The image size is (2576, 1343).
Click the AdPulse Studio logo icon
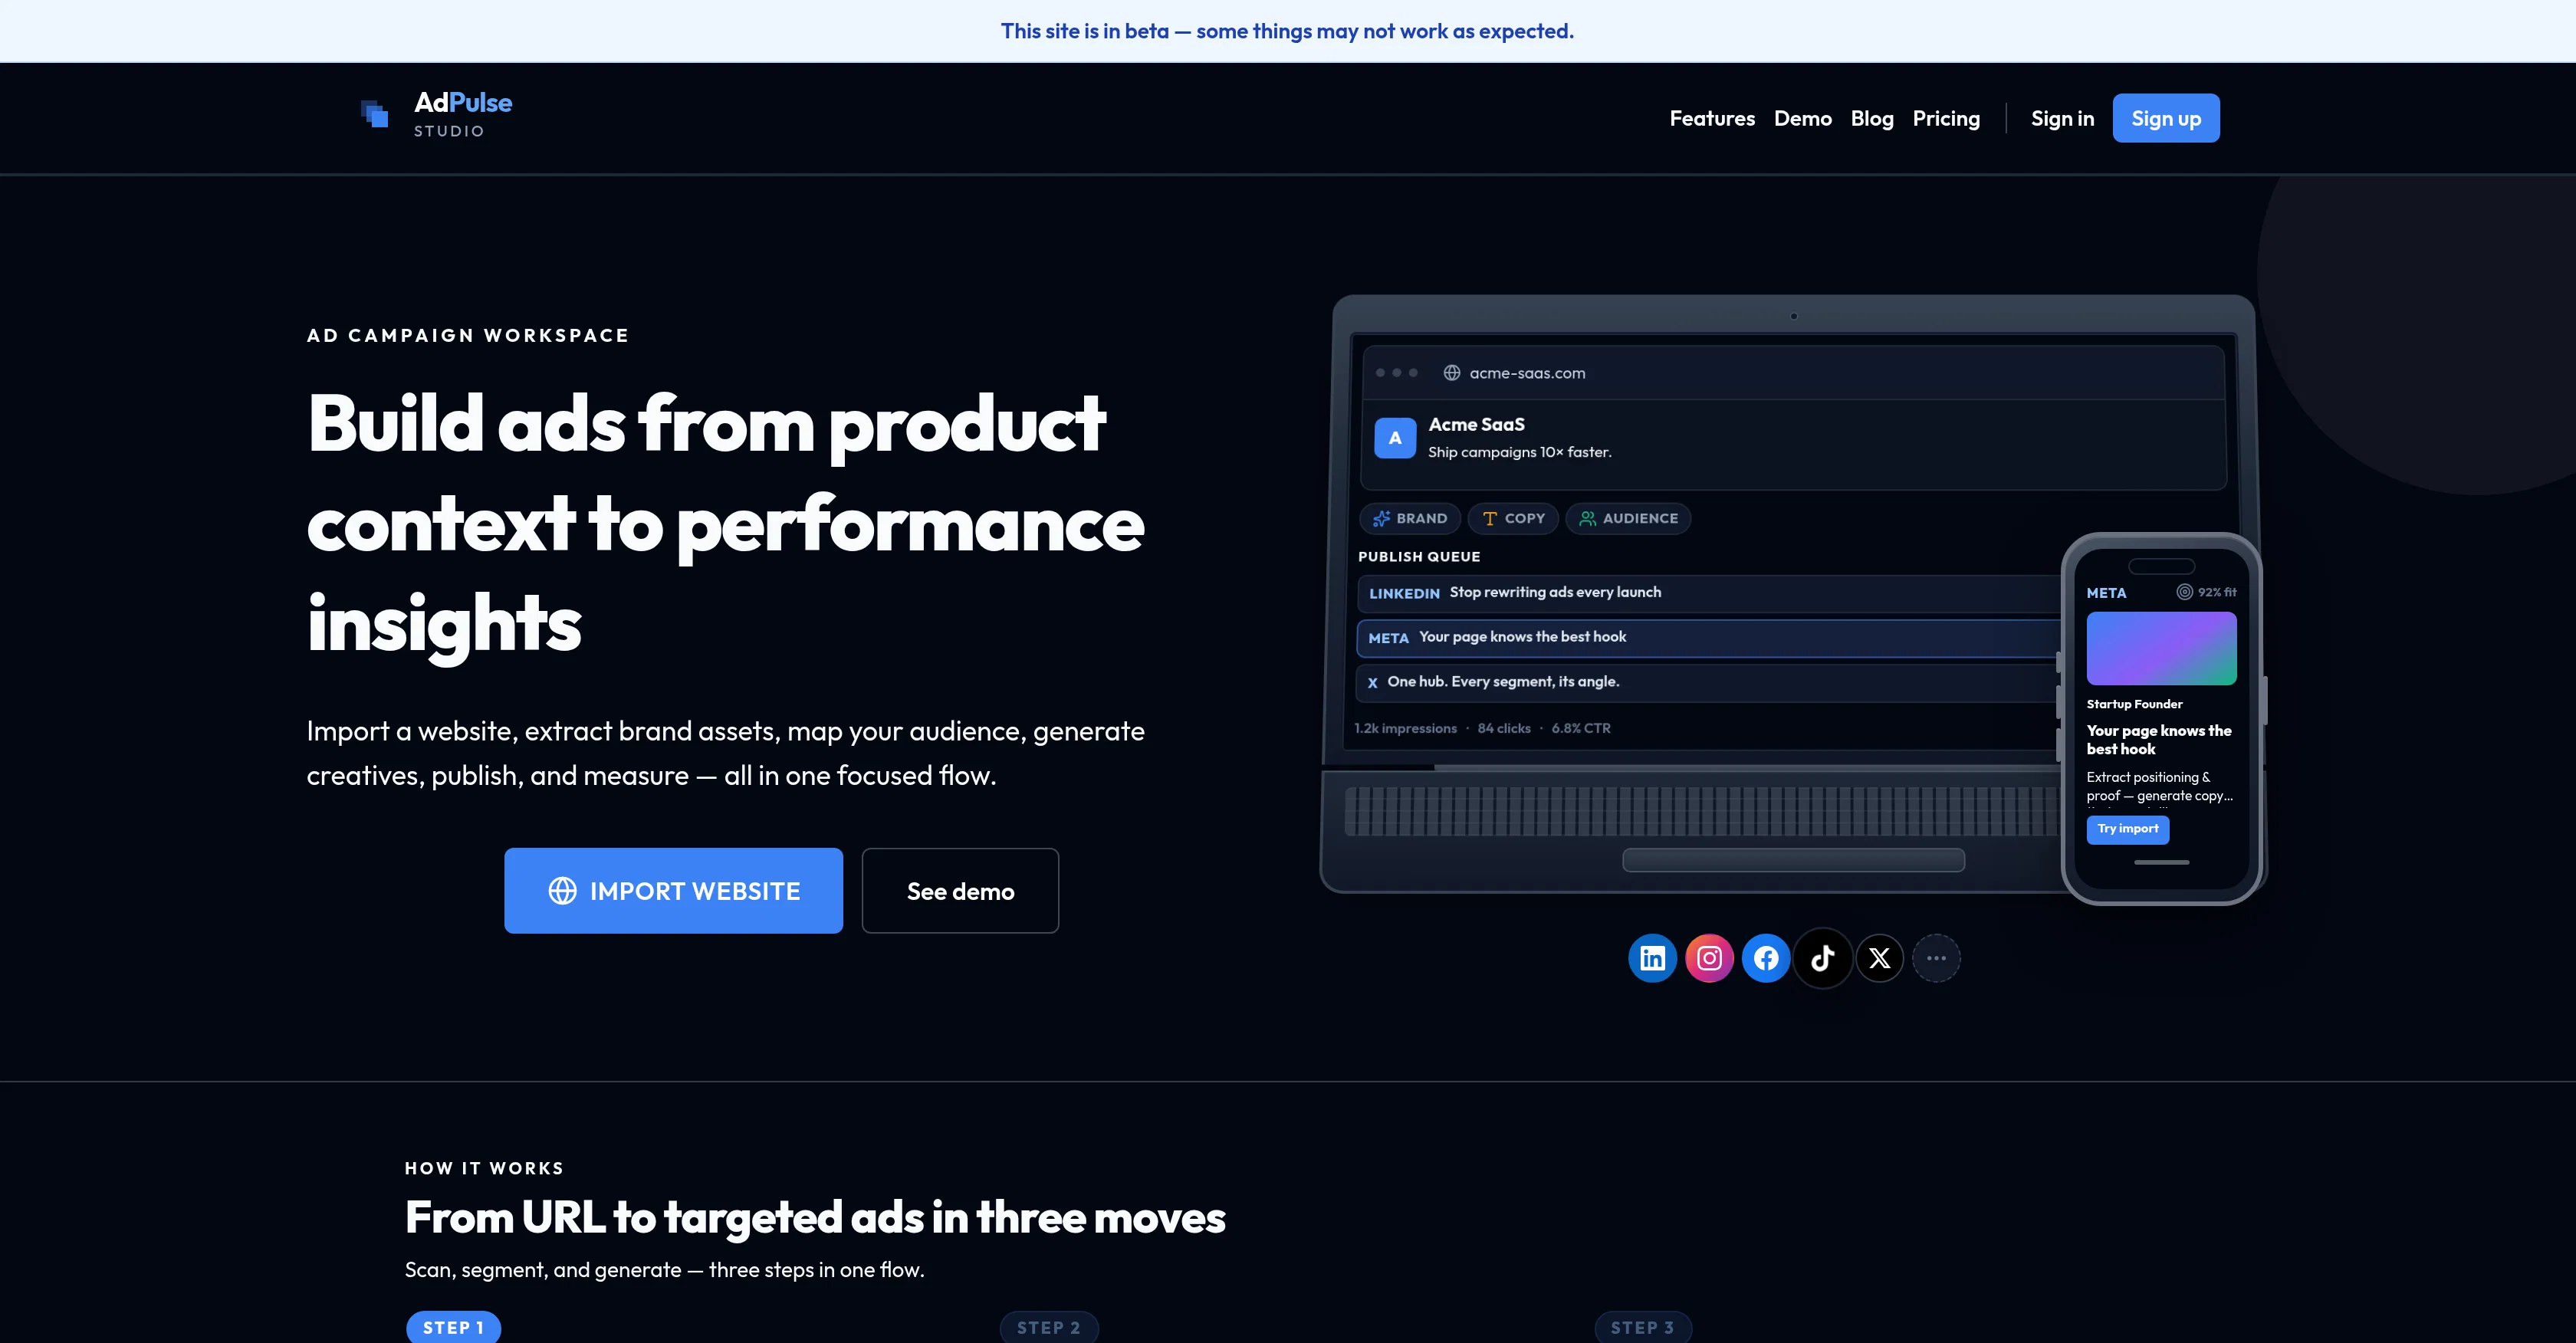[375, 114]
